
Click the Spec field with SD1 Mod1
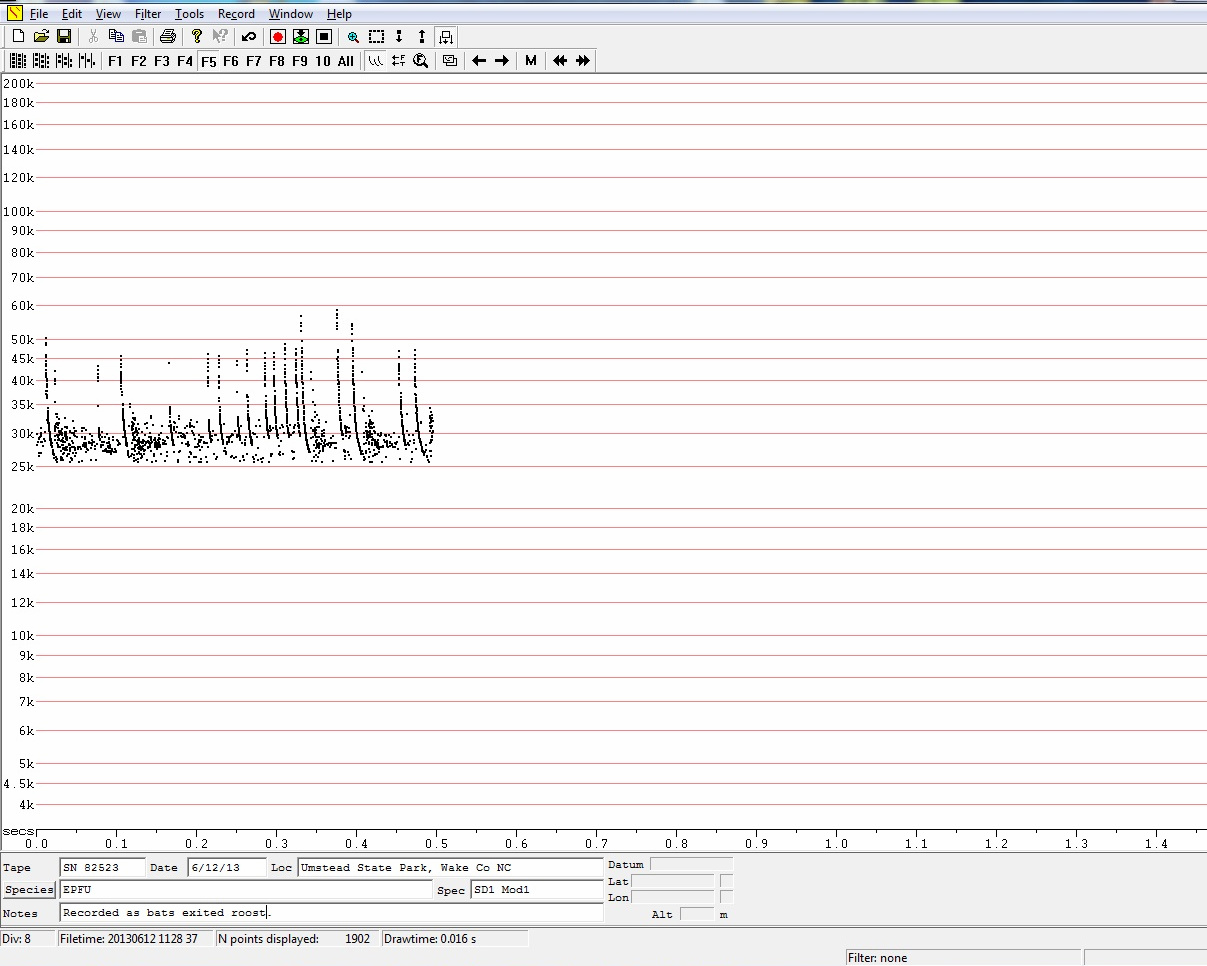click(537, 890)
